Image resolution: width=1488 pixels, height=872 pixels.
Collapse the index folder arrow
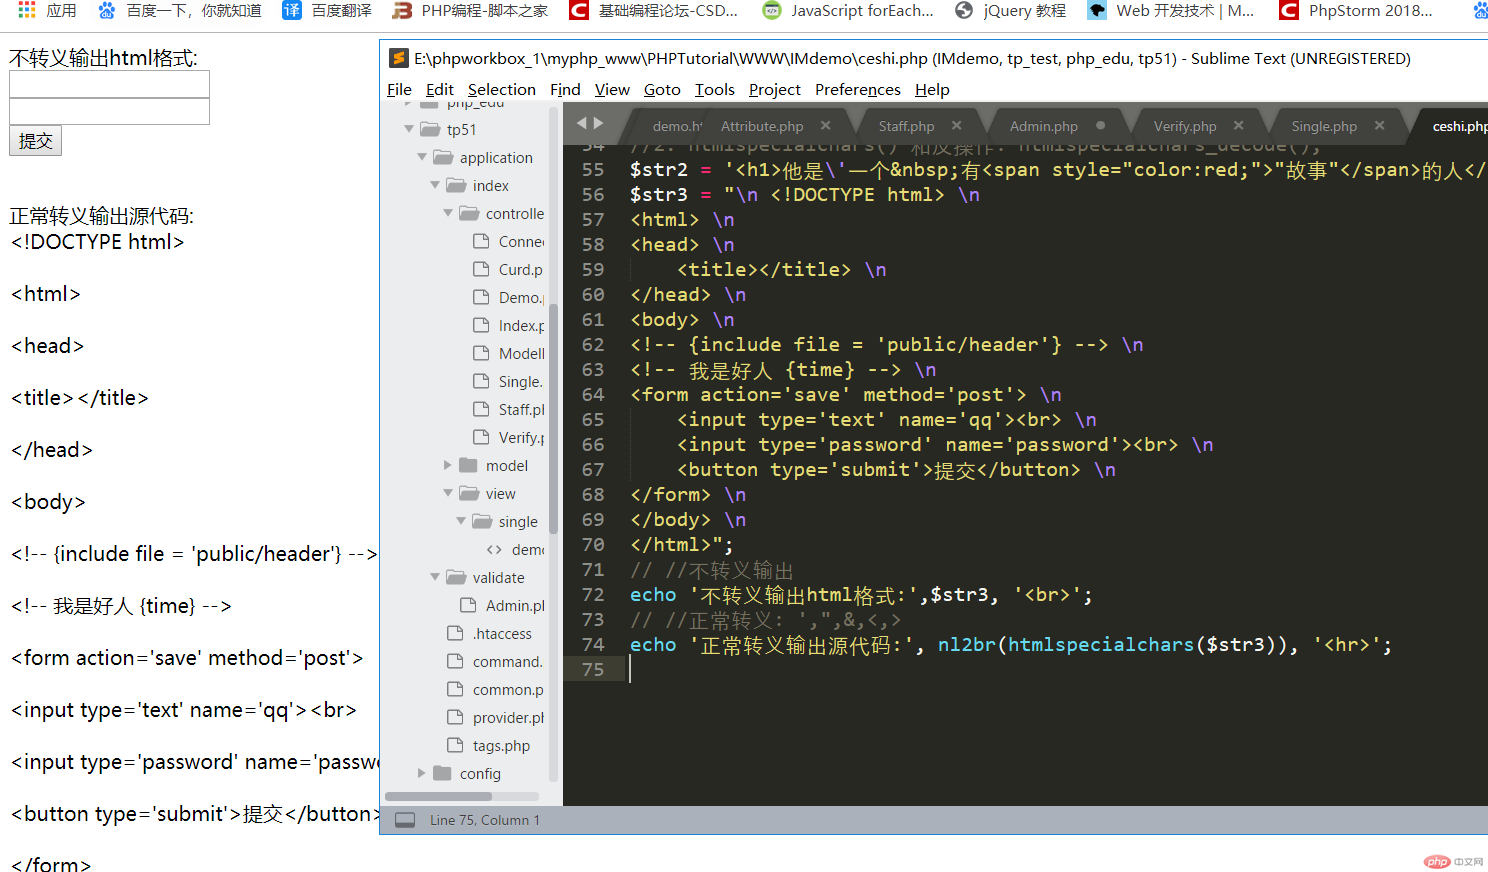click(x=435, y=185)
